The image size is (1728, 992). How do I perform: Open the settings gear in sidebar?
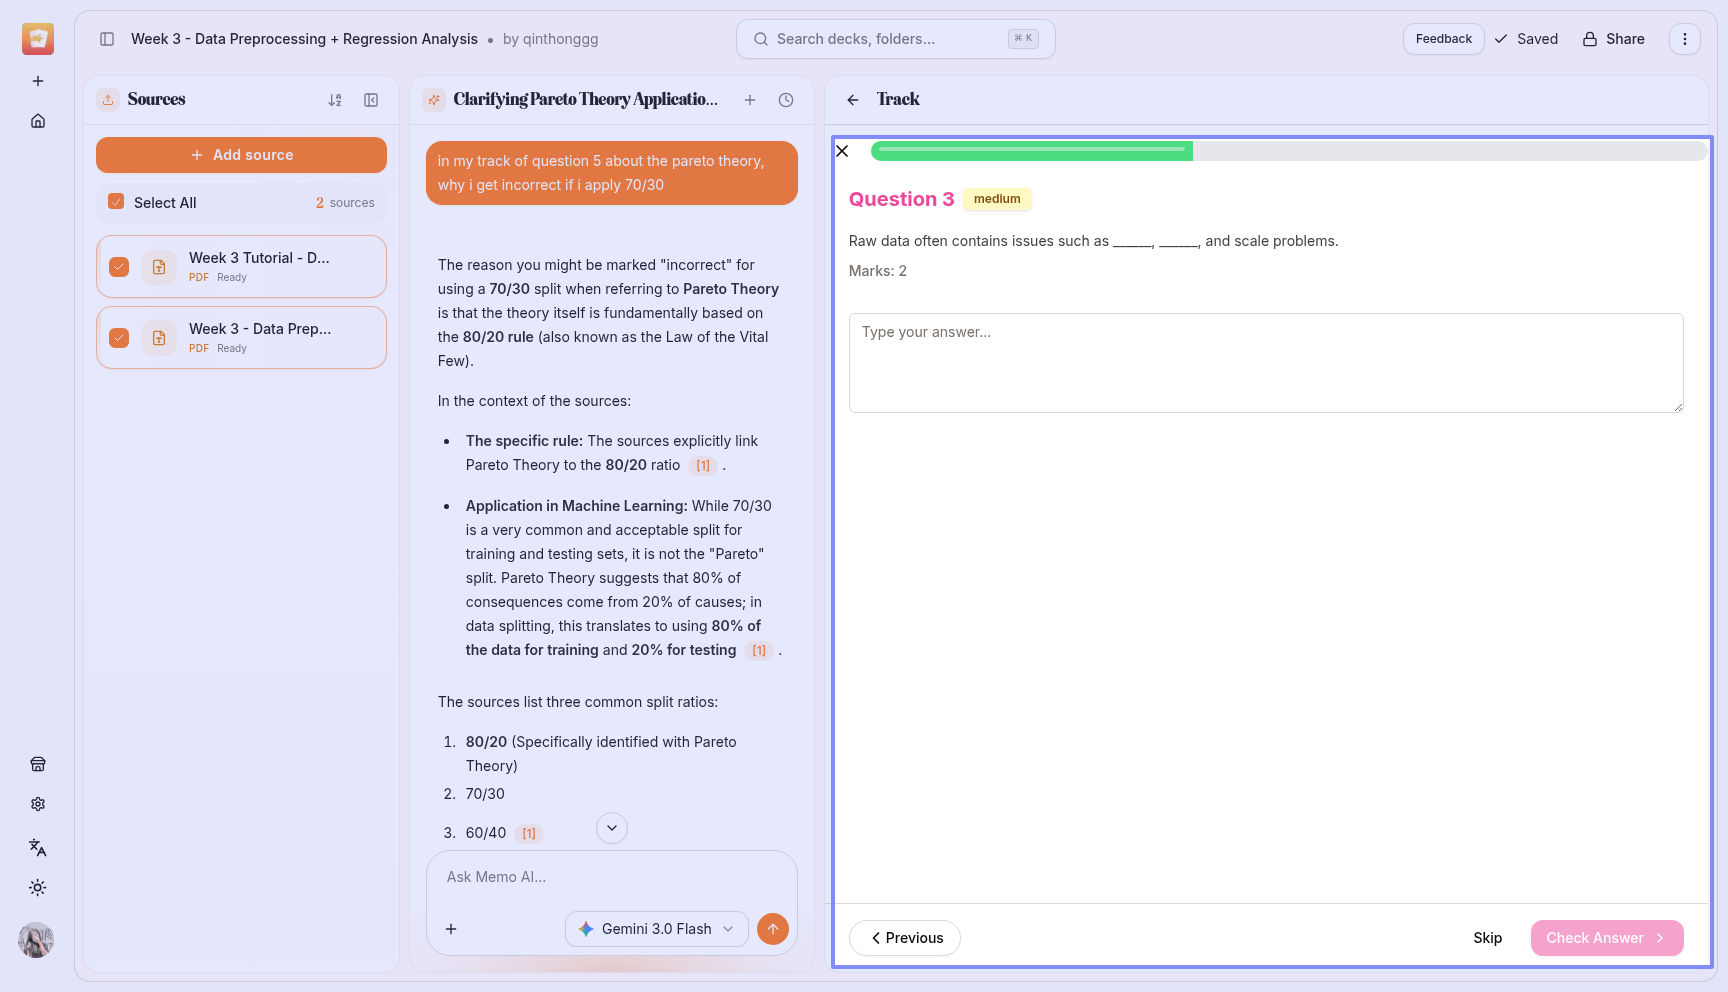(38, 804)
